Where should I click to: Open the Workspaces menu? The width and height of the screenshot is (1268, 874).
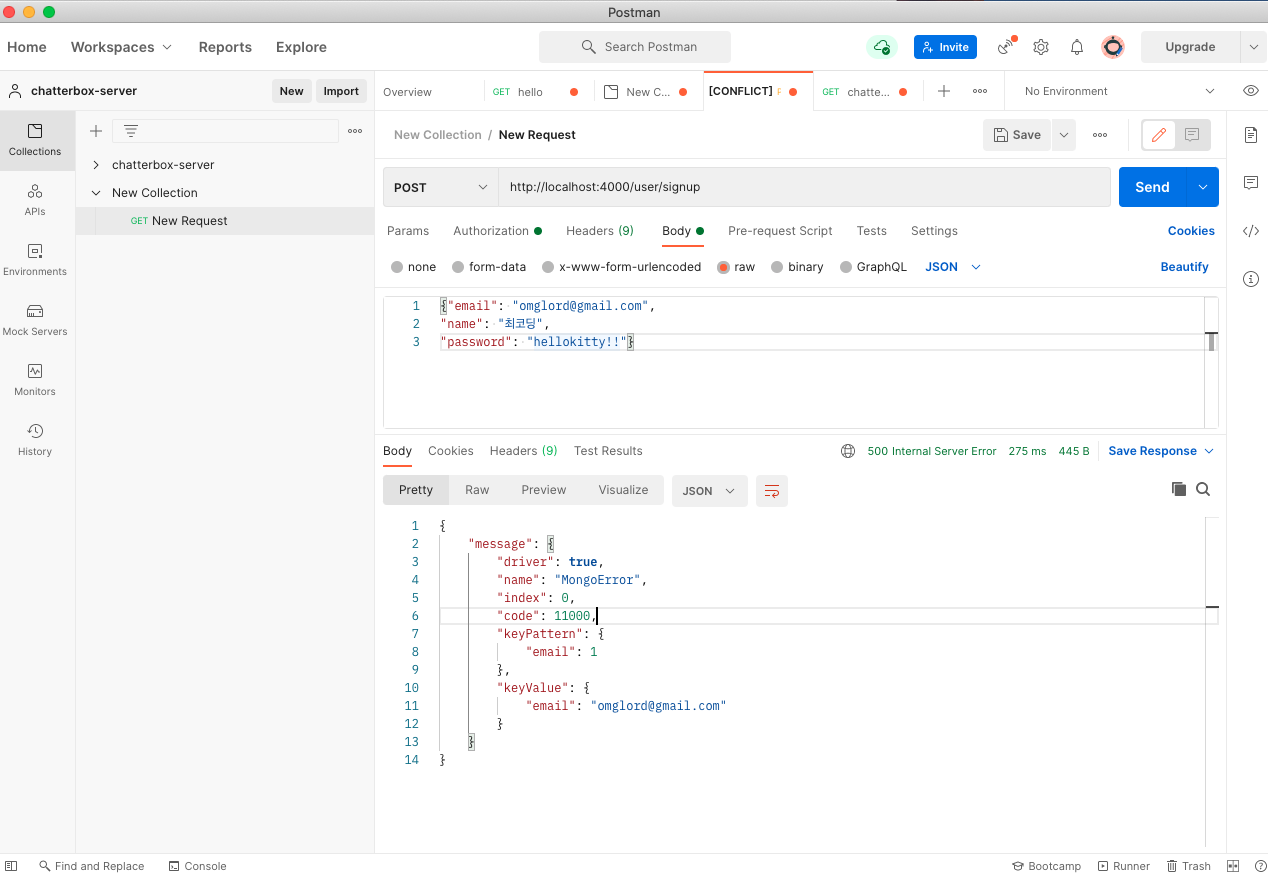coord(121,47)
